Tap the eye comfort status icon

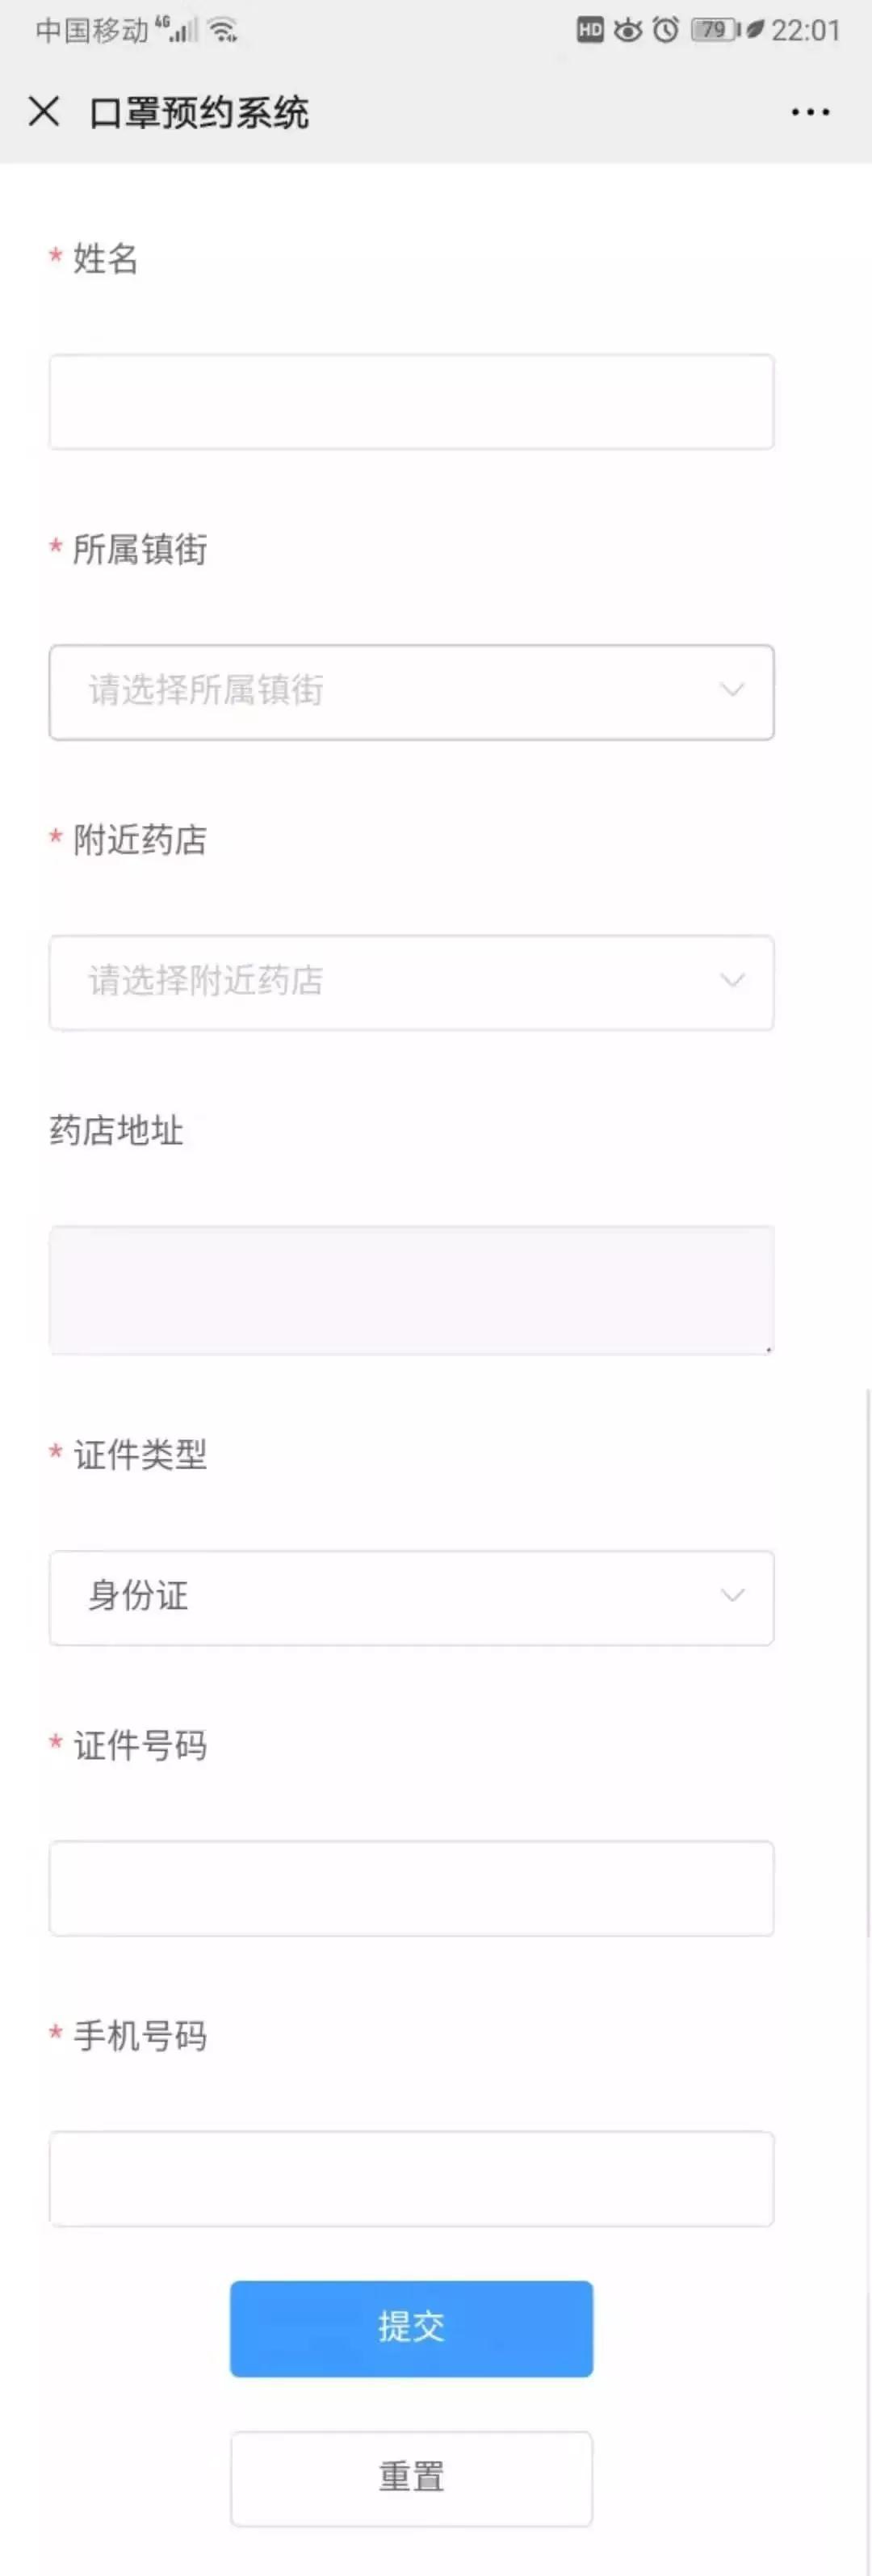click(x=628, y=30)
